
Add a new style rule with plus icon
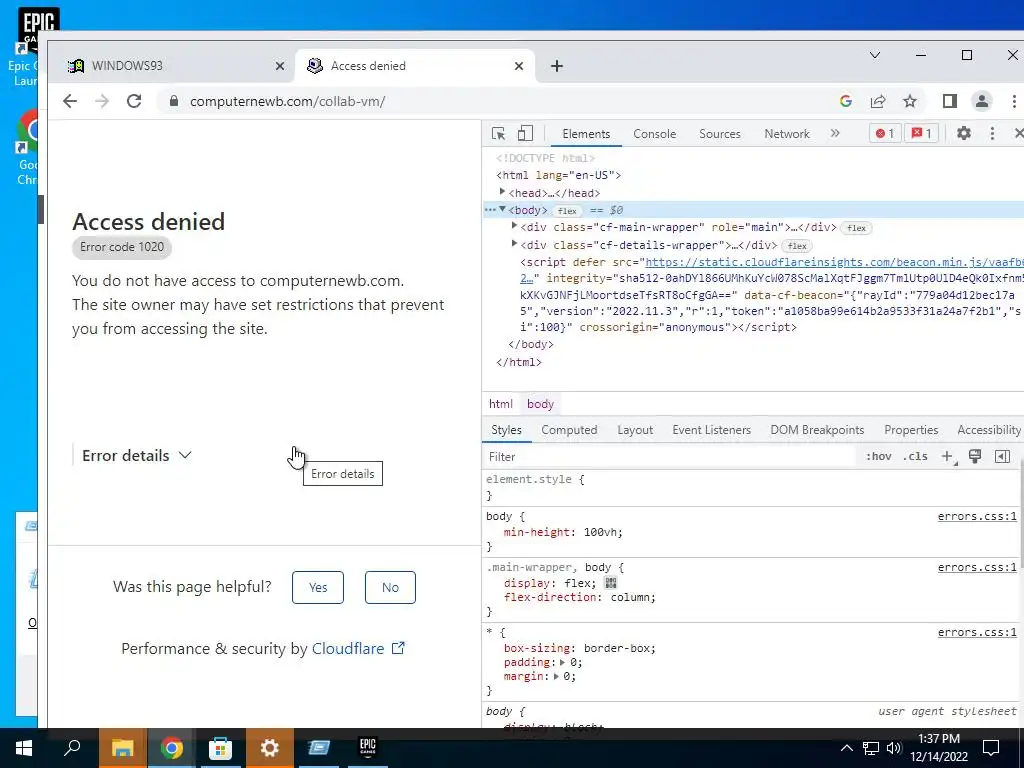click(x=948, y=456)
